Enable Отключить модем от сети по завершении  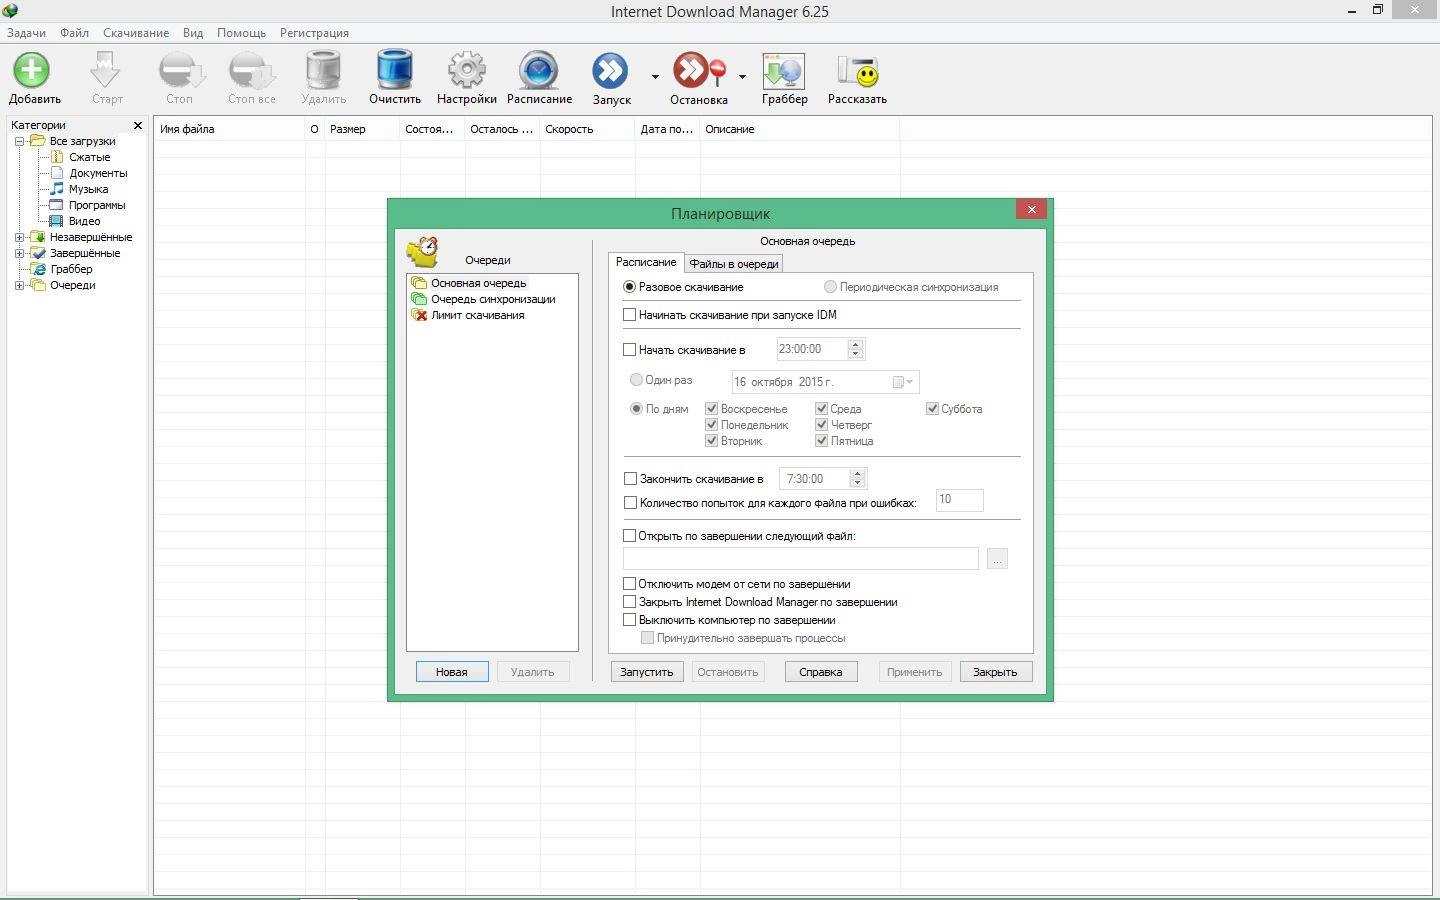[629, 584]
